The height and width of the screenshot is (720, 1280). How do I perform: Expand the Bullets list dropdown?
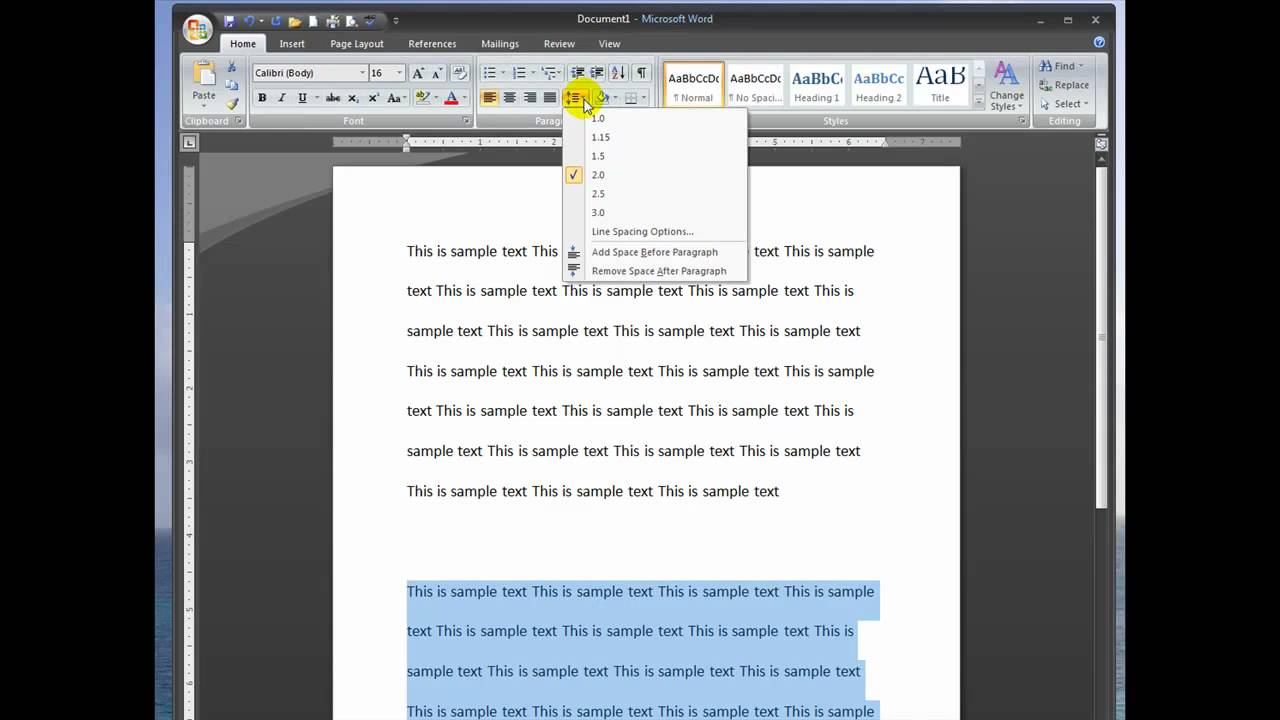coord(503,73)
